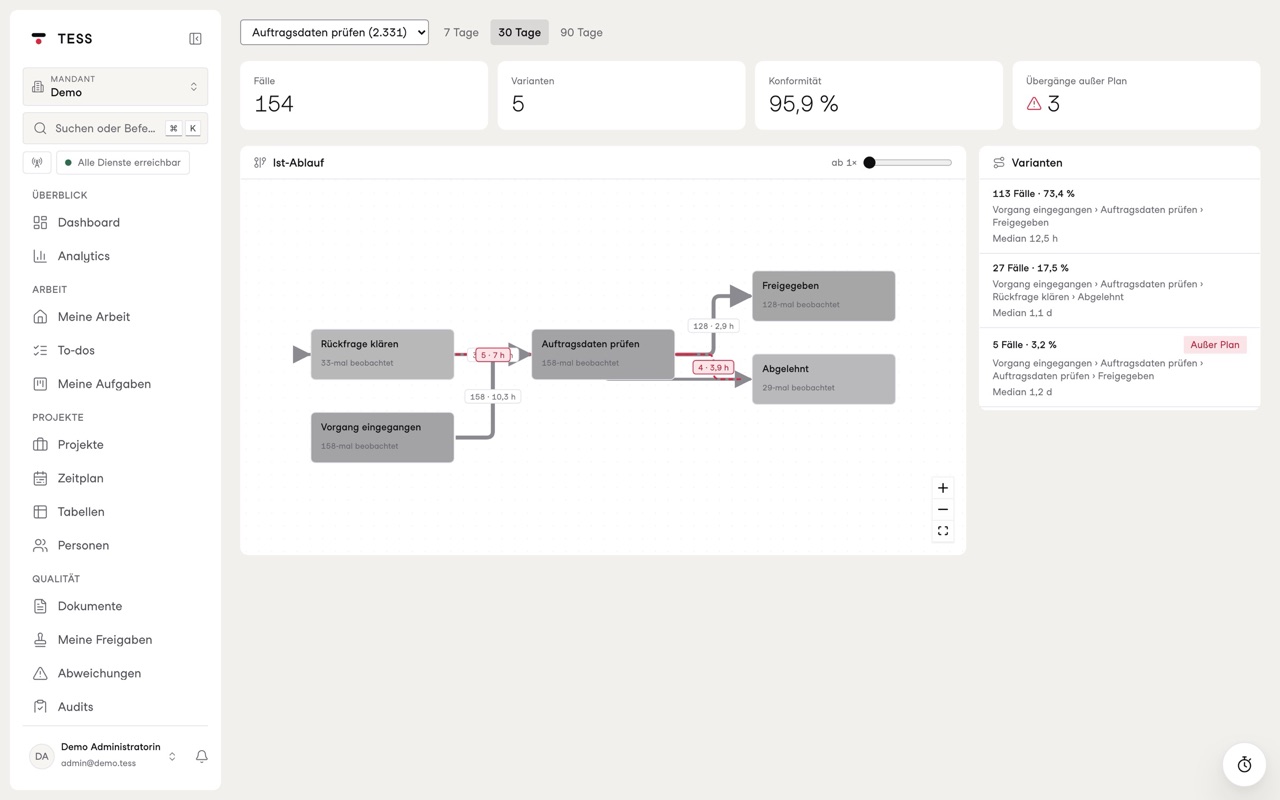This screenshot has height=800, width=1280.
Task: Click the Vorgang eingegangen node
Action: coord(382,437)
